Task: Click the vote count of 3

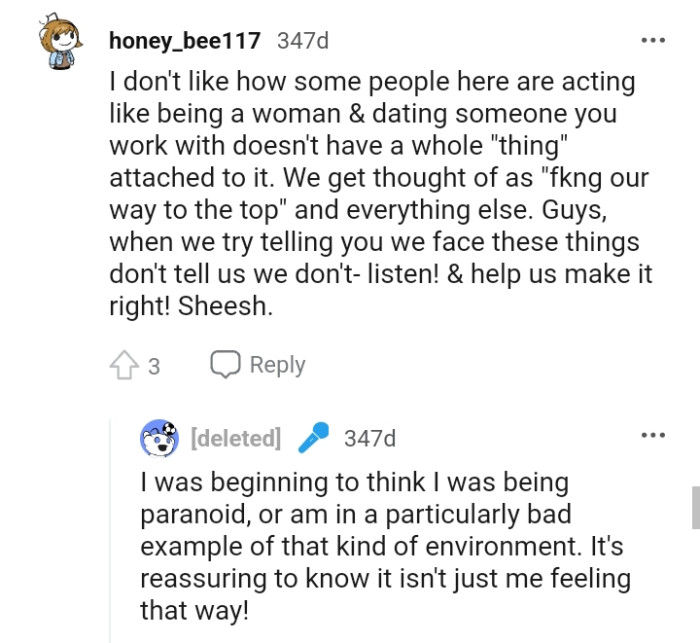Action: [153, 366]
